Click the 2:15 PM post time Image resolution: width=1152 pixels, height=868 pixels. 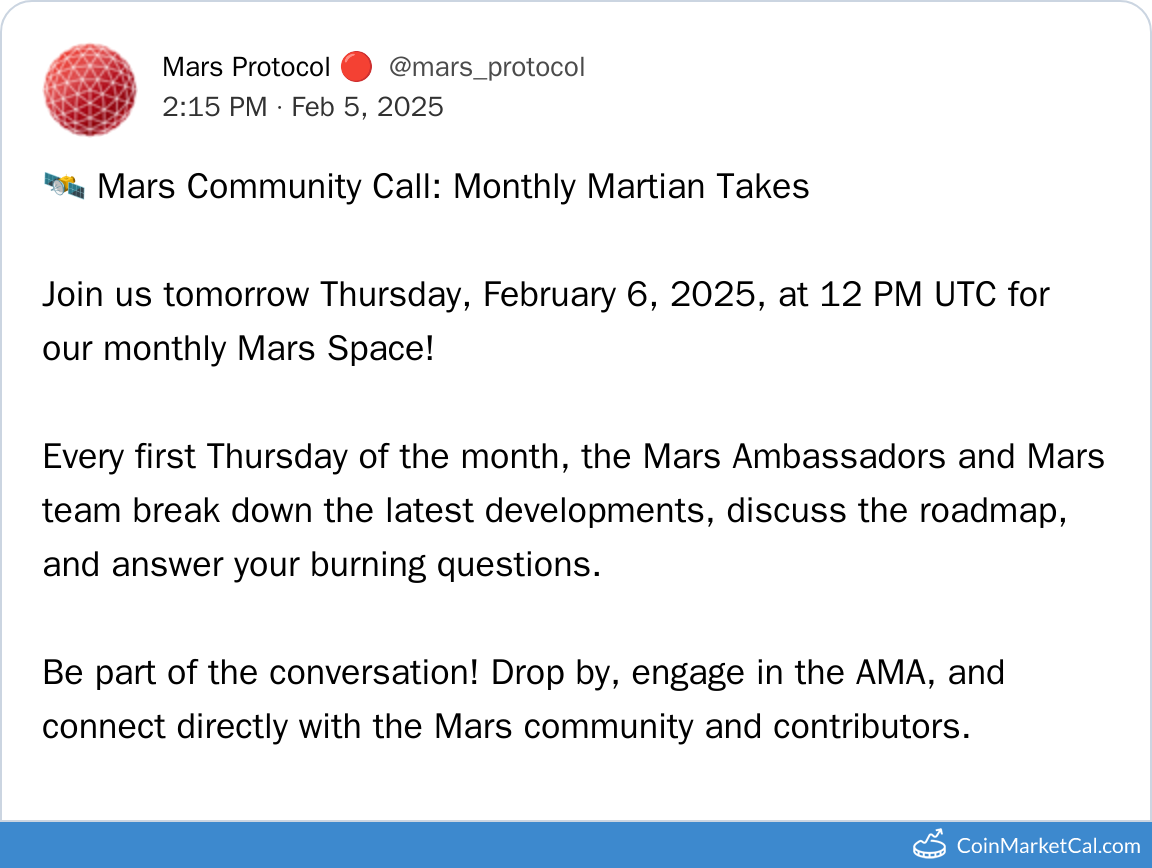[214, 107]
